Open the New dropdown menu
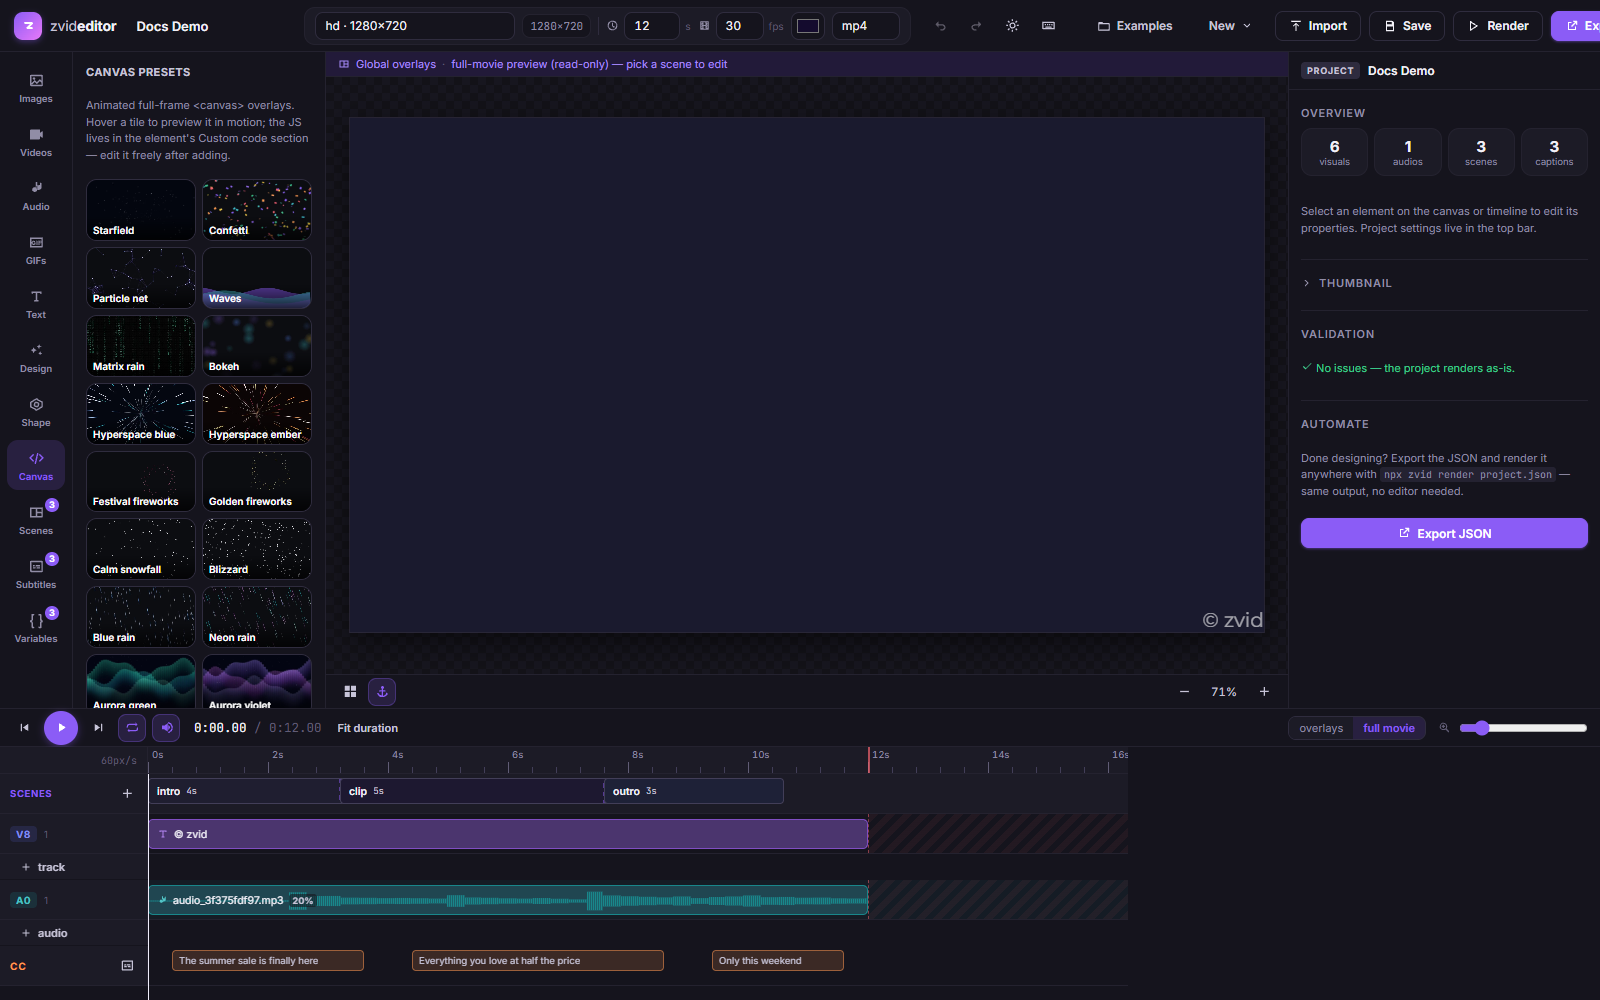The height and width of the screenshot is (1000, 1600). (x=1229, y=26)
